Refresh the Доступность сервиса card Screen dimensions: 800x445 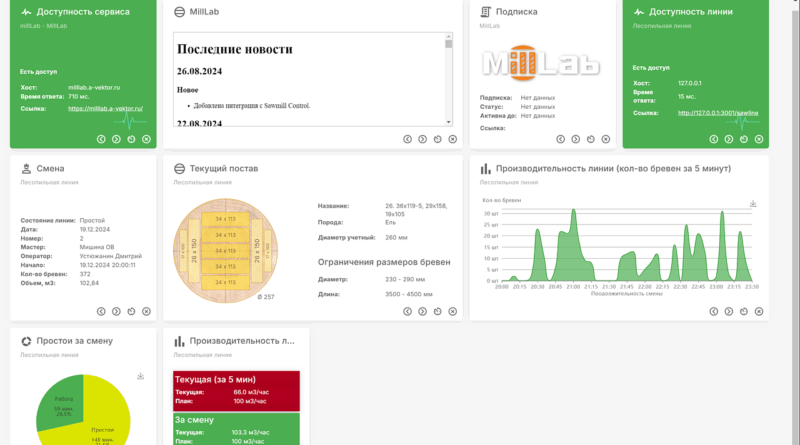point(131,139)
